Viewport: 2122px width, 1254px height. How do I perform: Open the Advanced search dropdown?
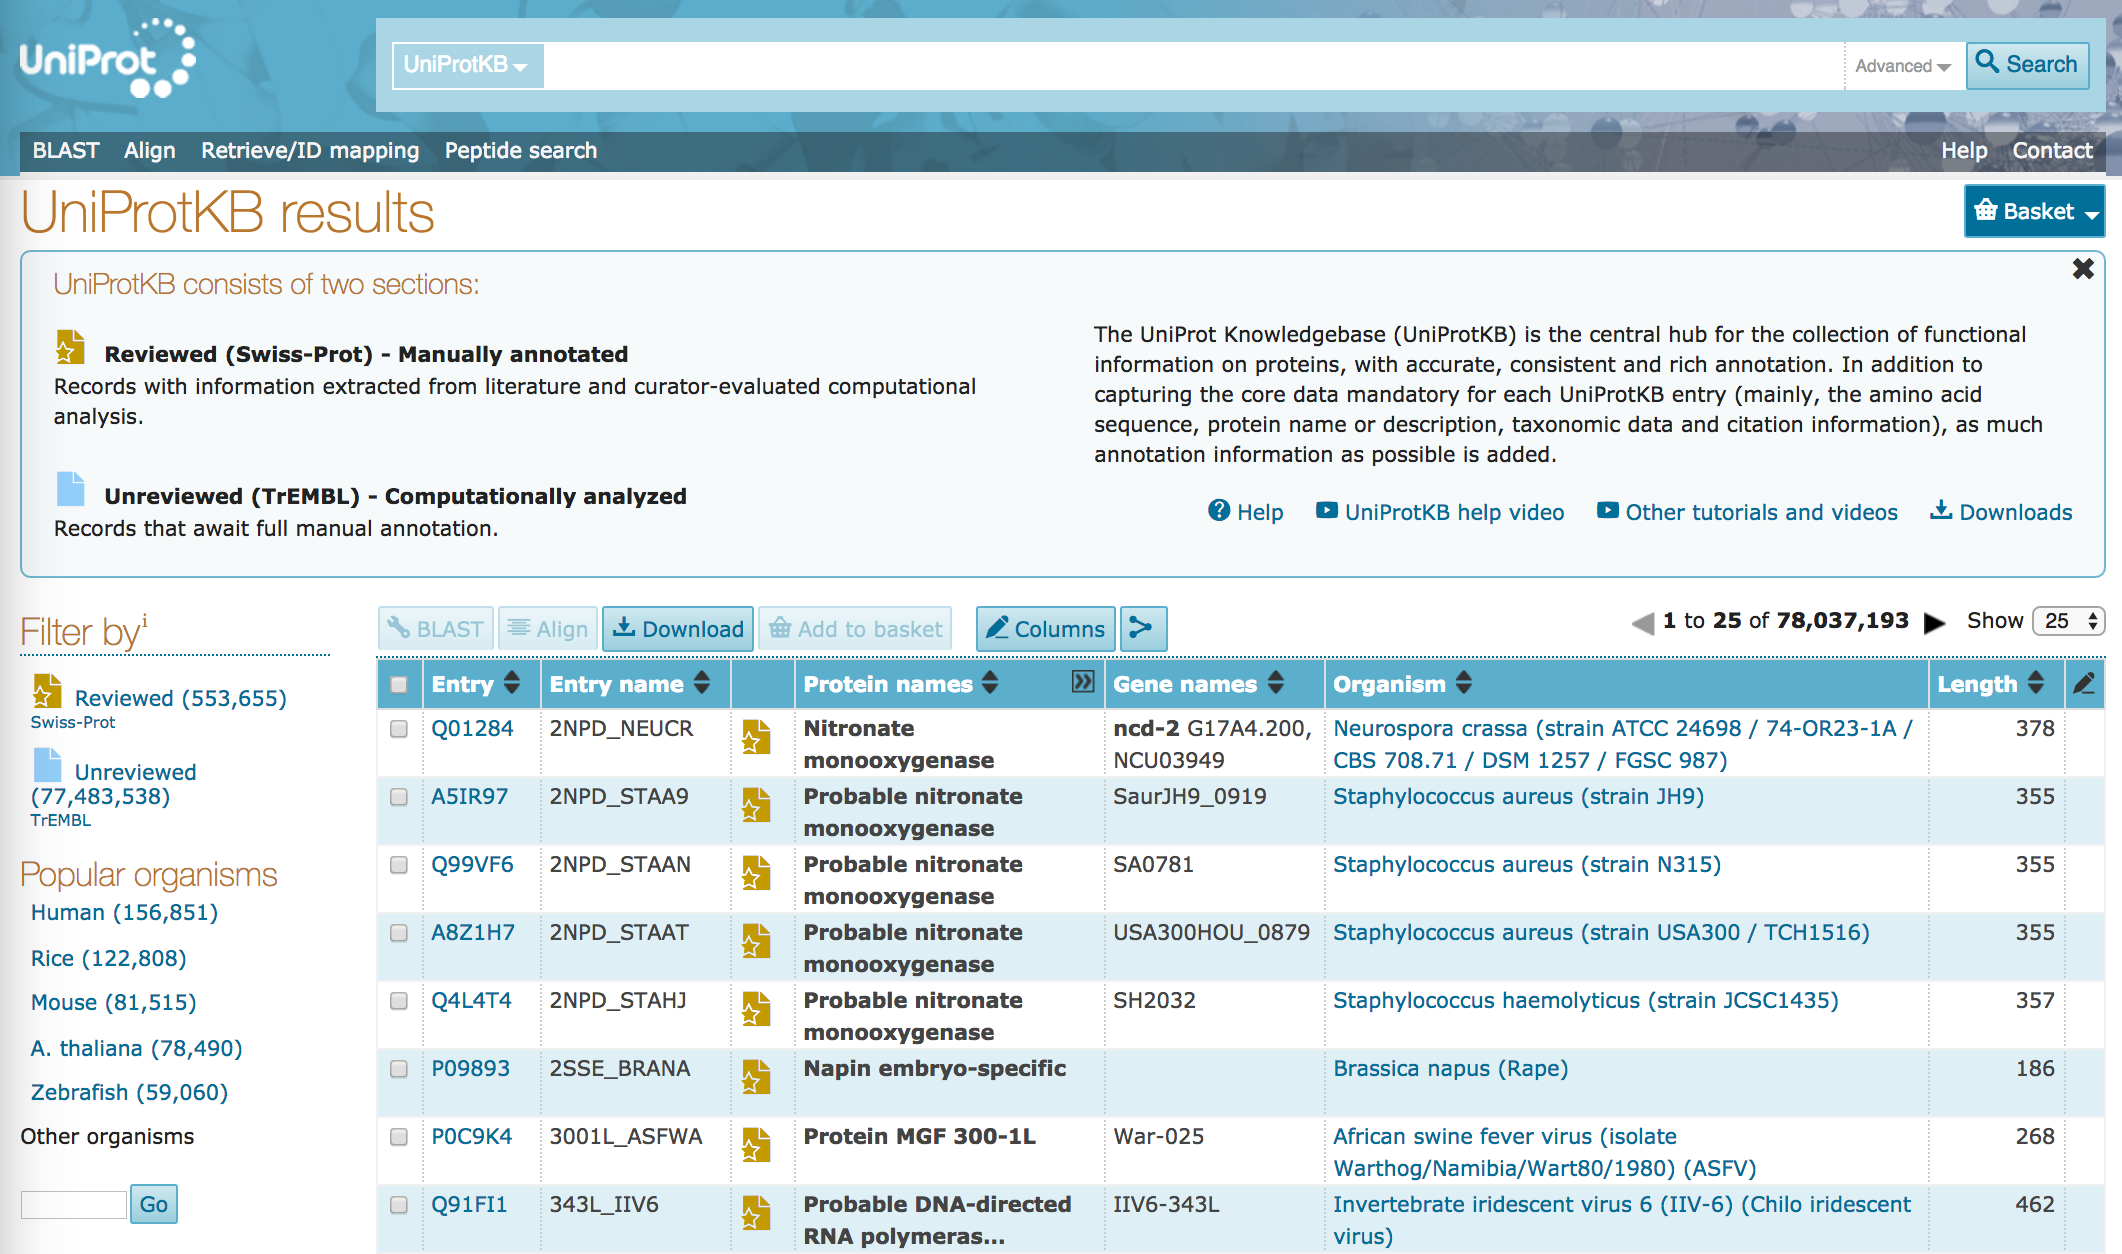pyautogui.click(x=1903, y=66)
